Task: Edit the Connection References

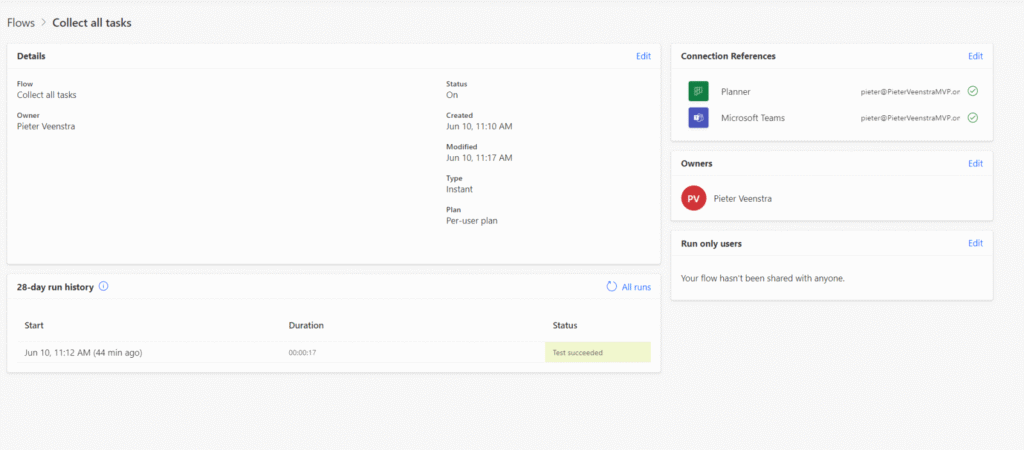Action: pos(975,56)
